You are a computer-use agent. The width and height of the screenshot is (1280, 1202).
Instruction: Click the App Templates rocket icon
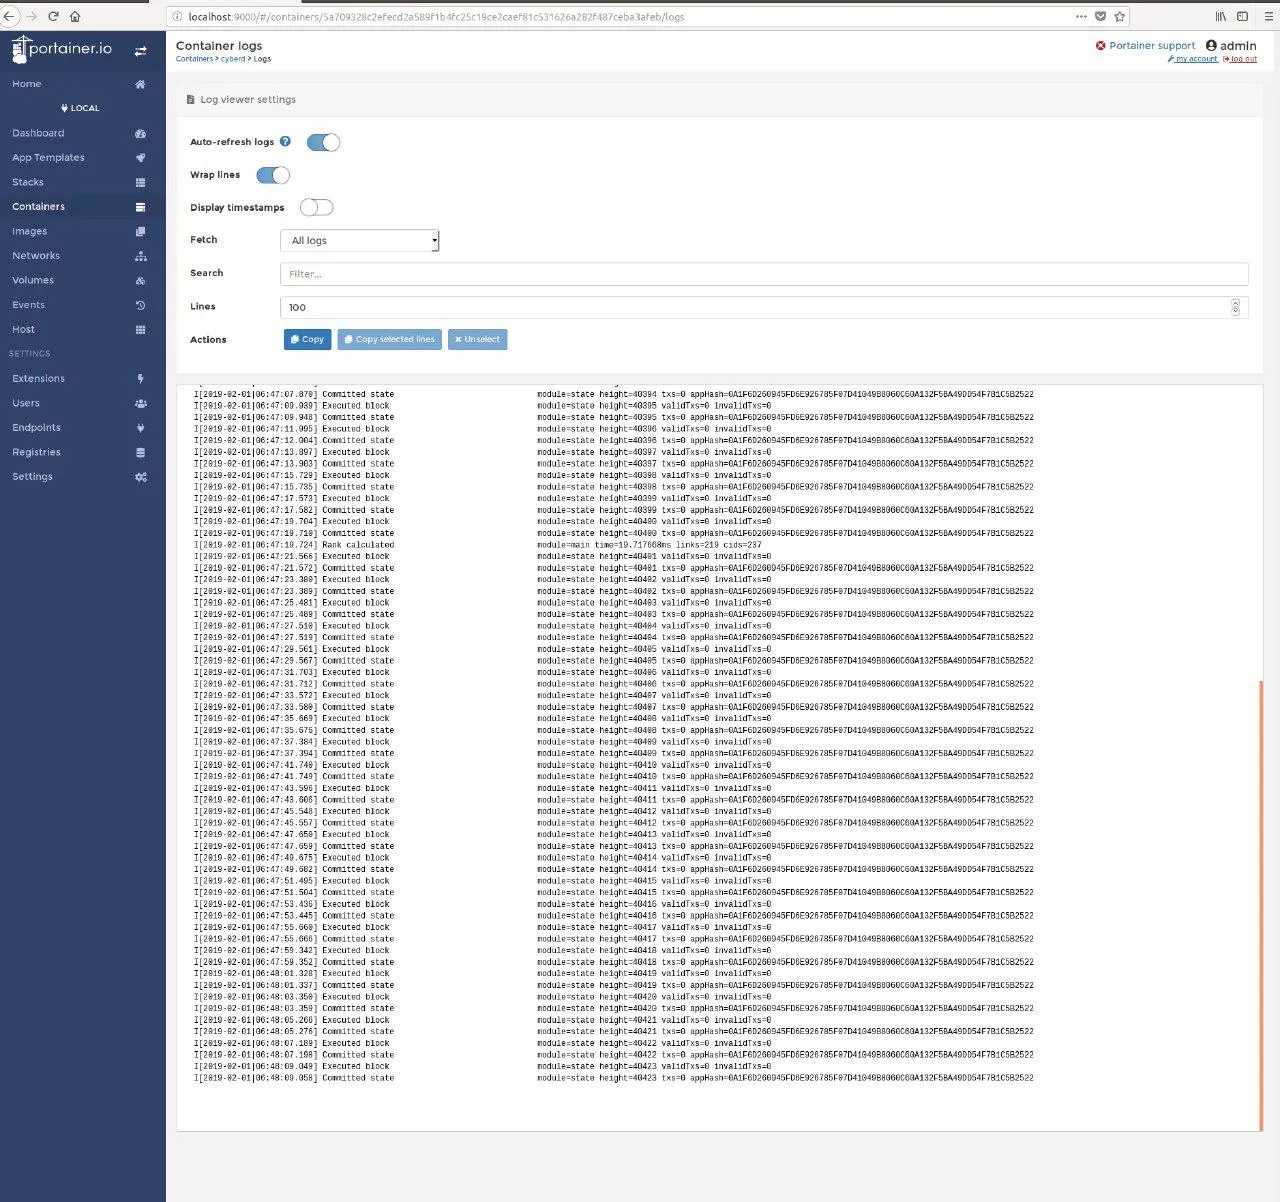(x=140, y=158)
